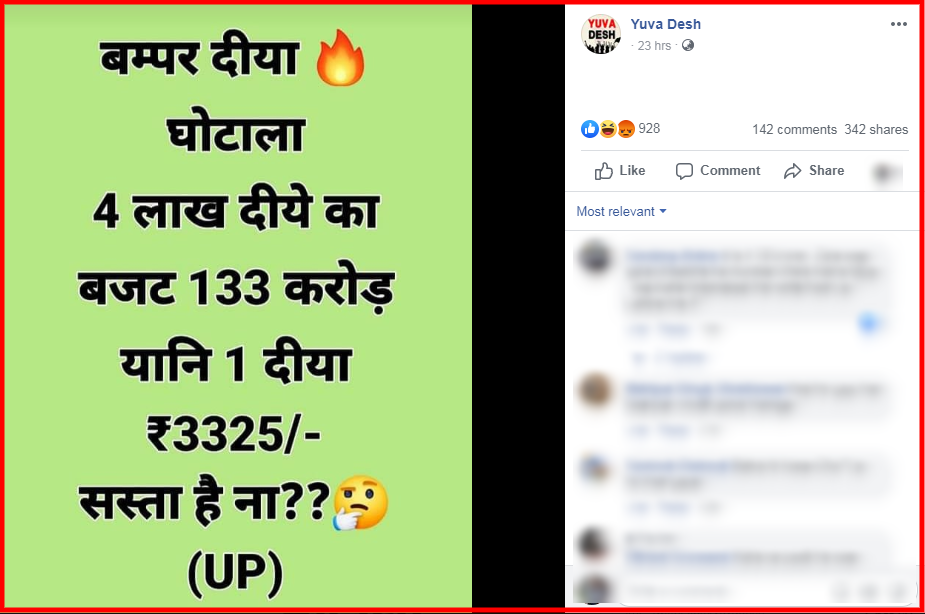
Task: Click the thumbs-up Like button icon
Action: (603, 171)
